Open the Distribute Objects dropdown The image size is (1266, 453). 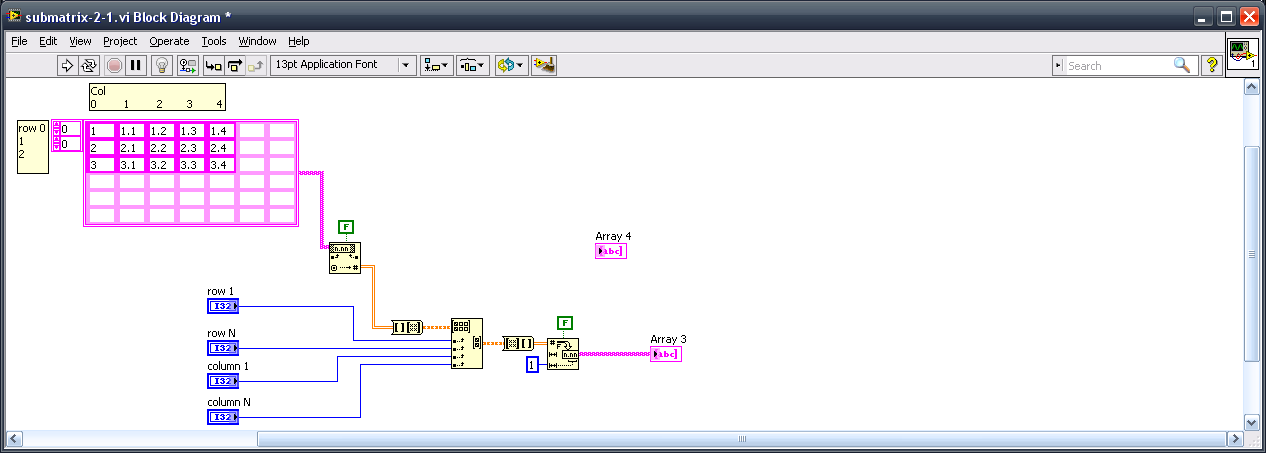[x=472, y=65]
